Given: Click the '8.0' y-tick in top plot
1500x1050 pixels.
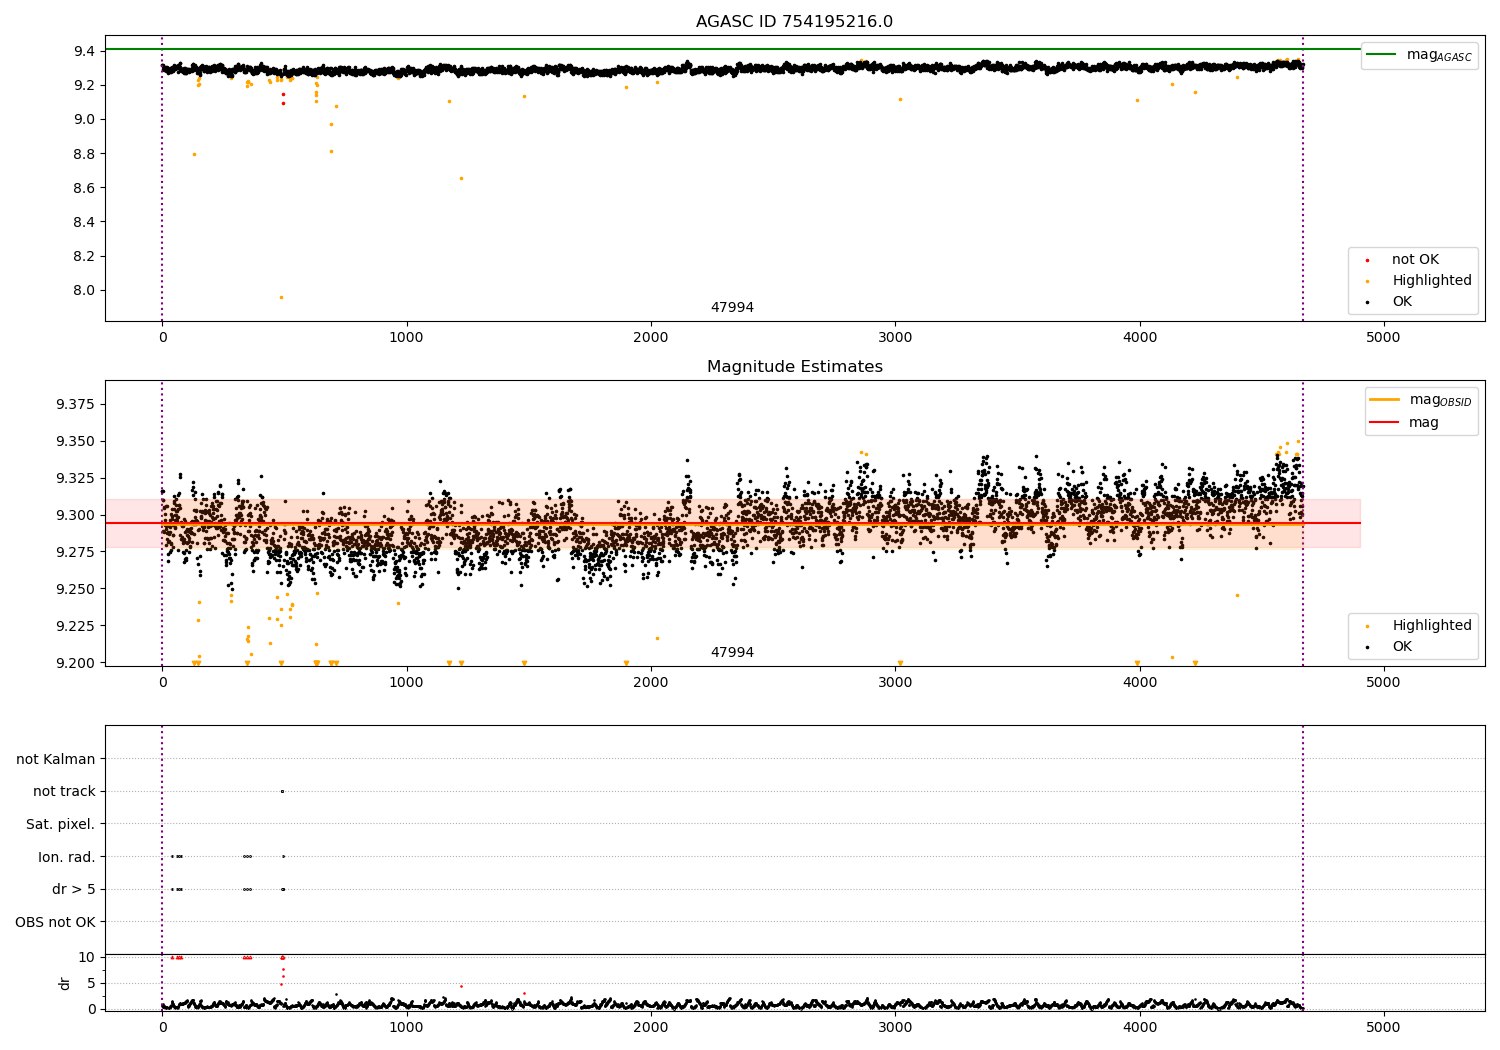Looking at the screenshot, I should (x=85, y=291).
